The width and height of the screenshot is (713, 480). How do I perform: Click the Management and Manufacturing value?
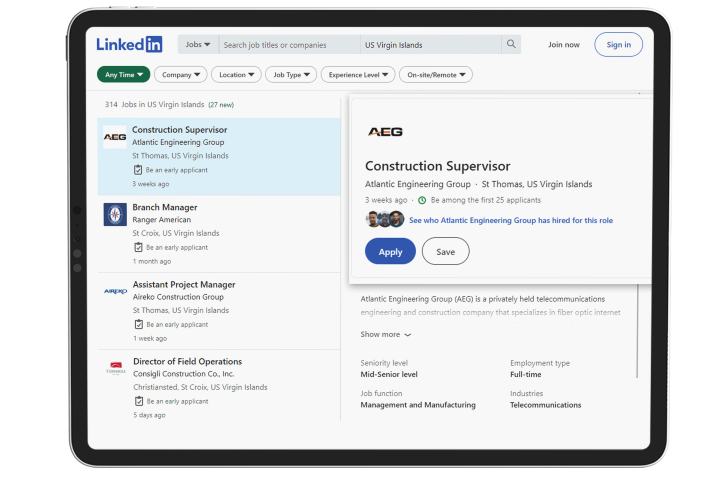click(418, 405)
